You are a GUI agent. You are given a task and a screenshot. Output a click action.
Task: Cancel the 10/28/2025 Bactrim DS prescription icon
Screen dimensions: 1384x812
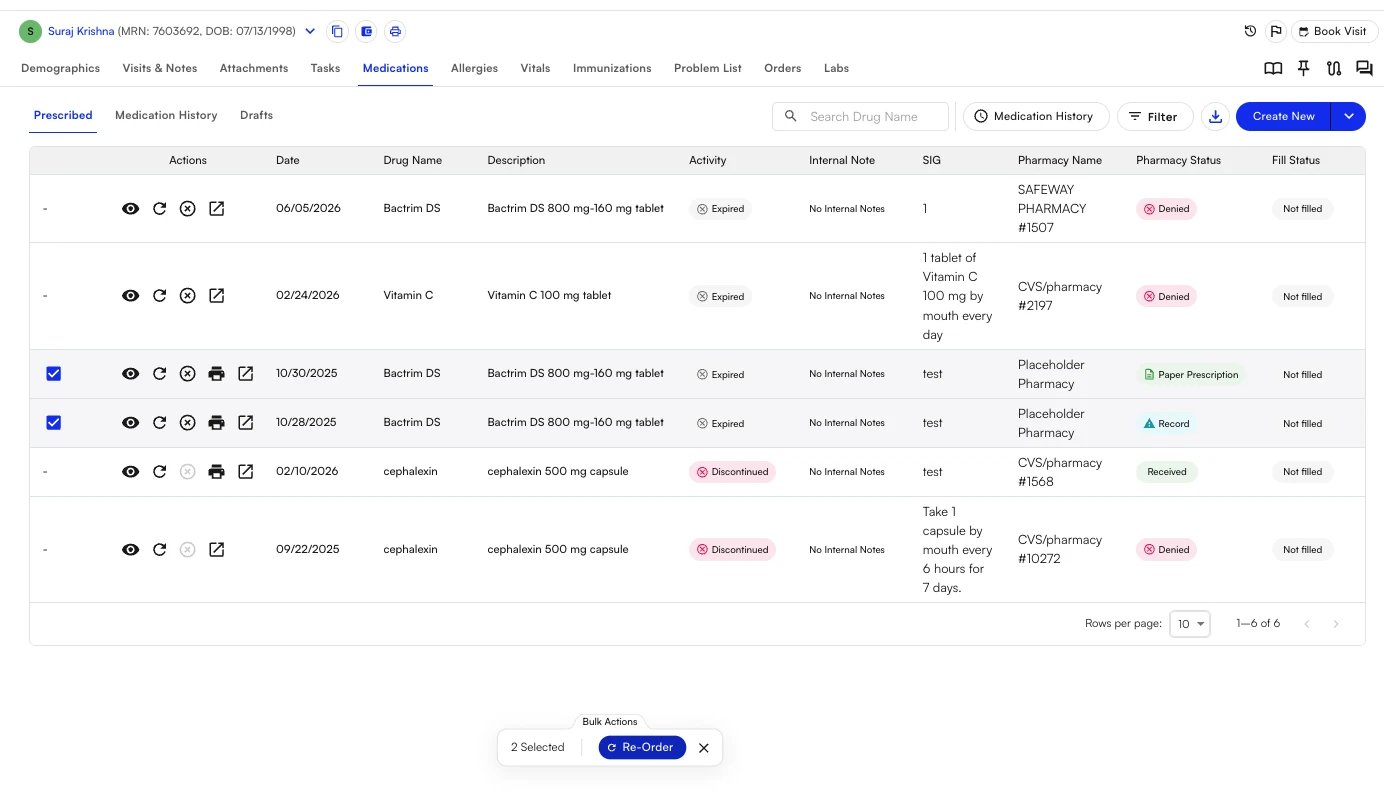pos(187,423)
